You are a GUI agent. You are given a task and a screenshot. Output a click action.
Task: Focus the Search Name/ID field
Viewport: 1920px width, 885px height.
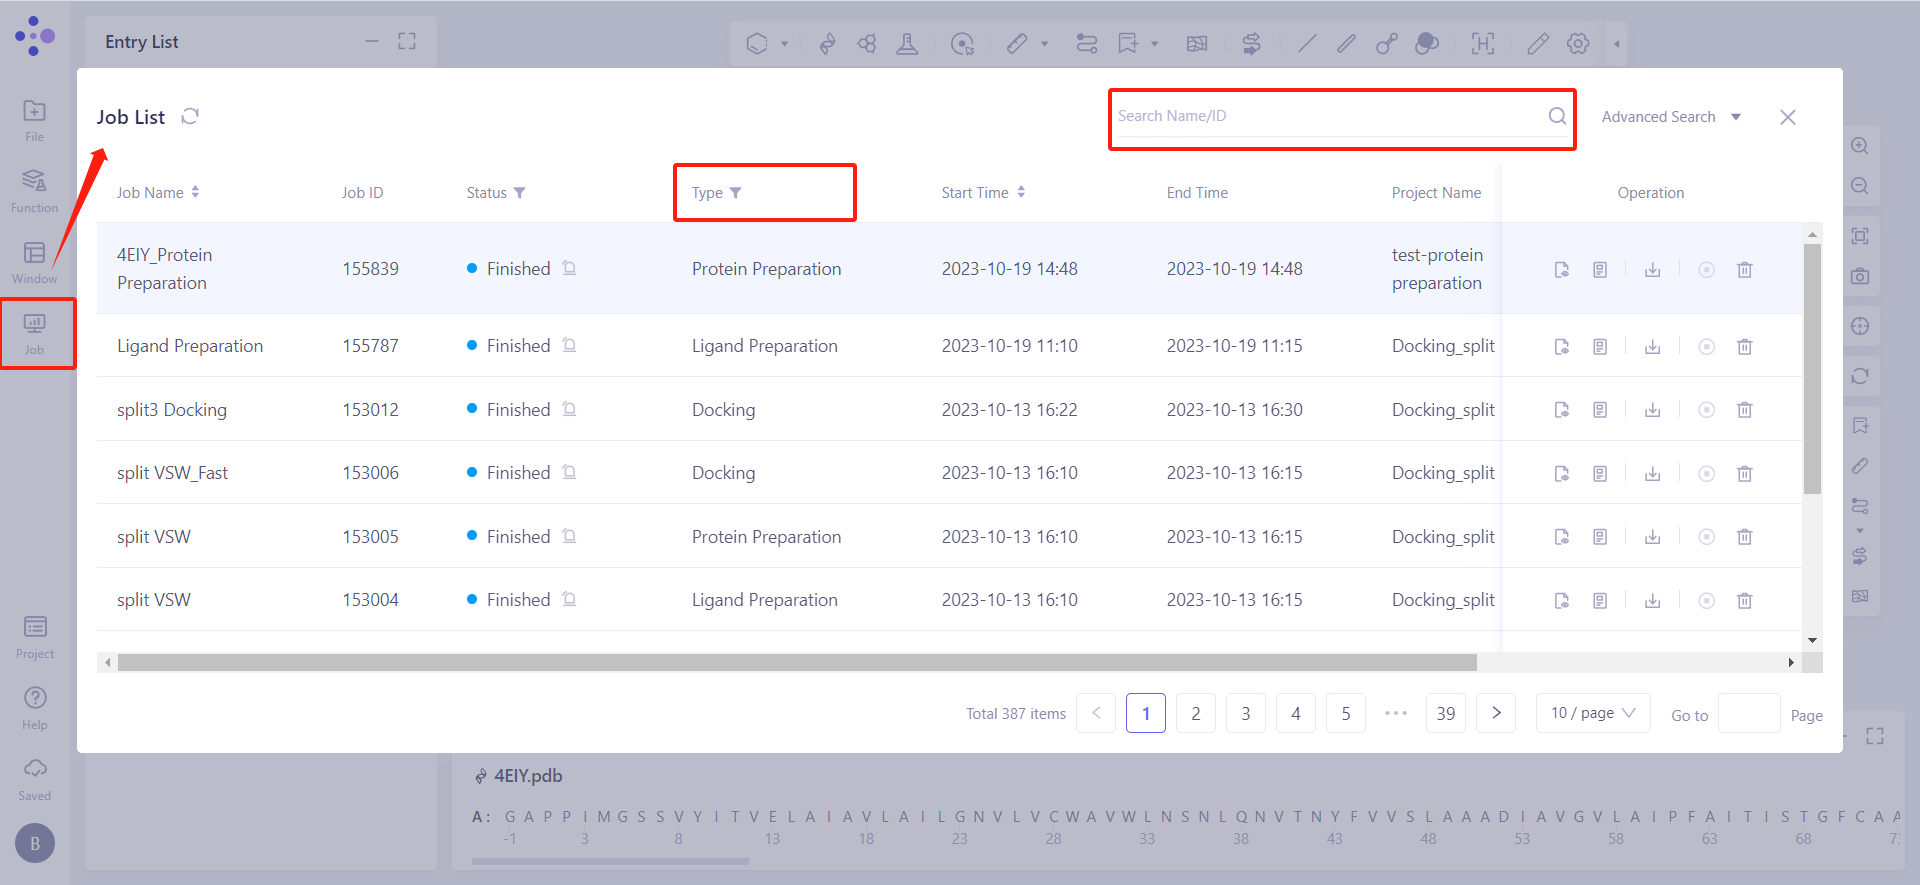click(1328, 116)
